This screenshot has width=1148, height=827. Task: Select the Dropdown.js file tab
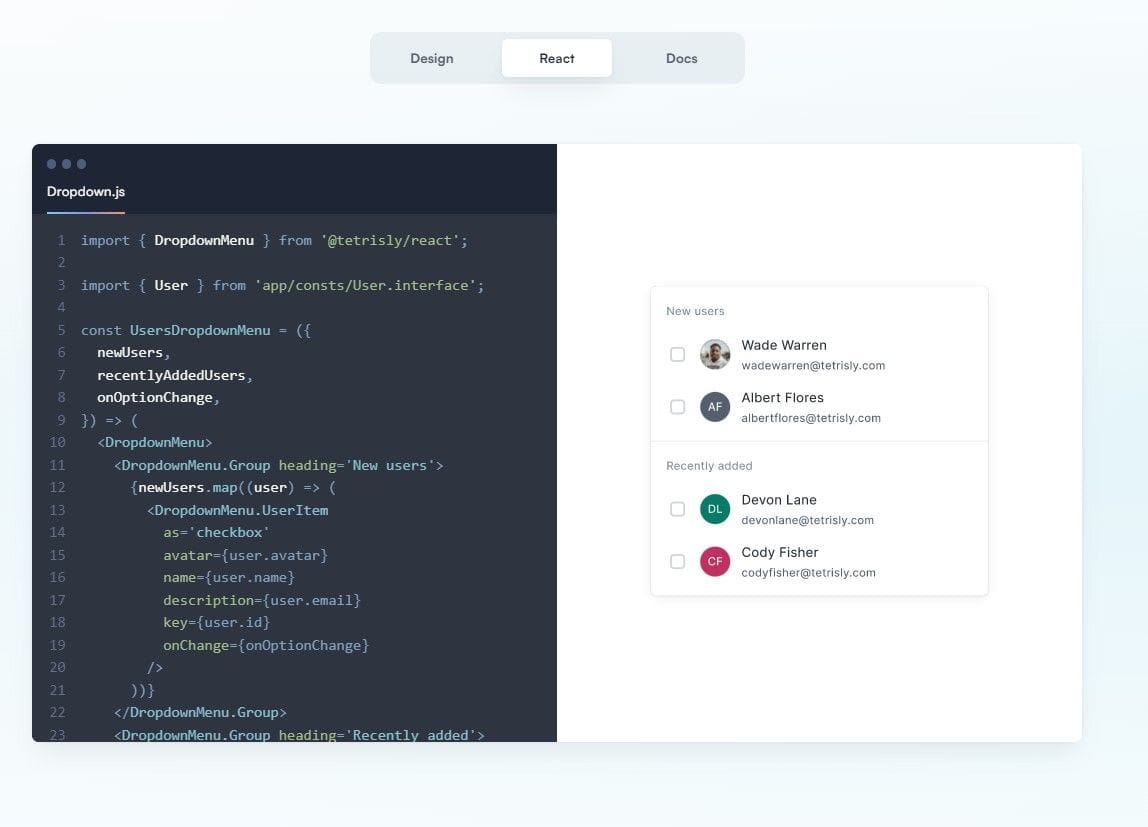[x=83, y=191]
